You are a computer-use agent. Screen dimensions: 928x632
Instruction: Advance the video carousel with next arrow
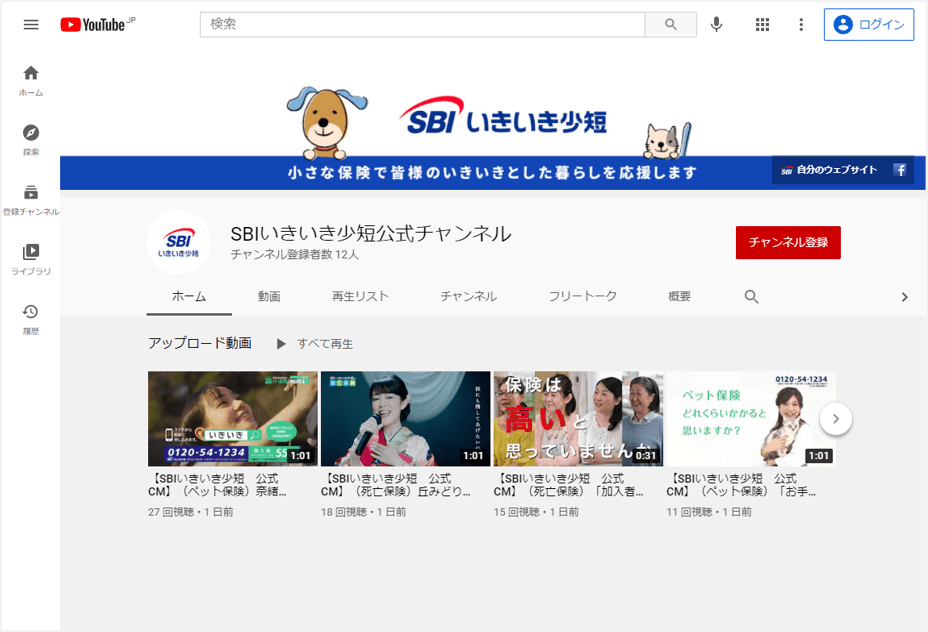click(x=836, y=419)
